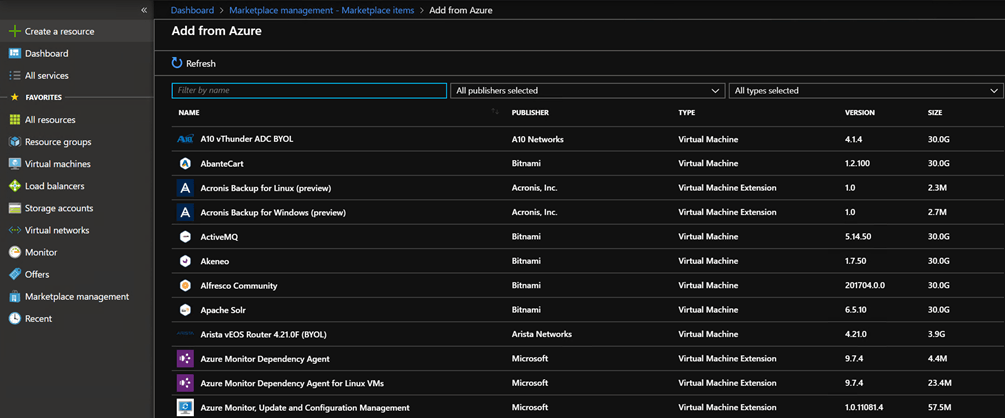Click the Monitor gauge icon
The width and height of the screenshot is (1005, 418).
click(x=15, y=253)
